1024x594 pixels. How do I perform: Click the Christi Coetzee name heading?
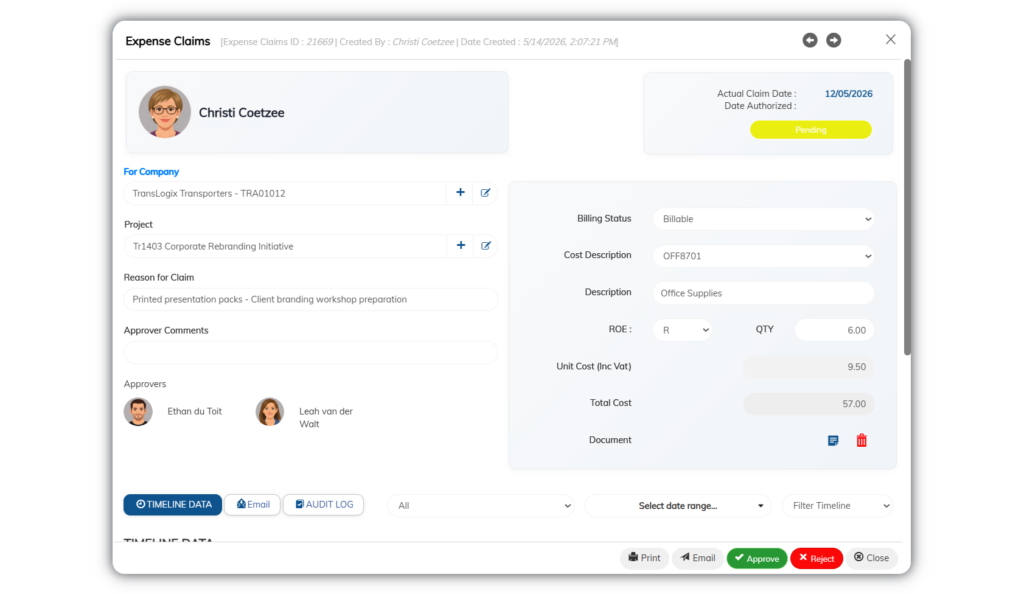(x=242, y=112)
